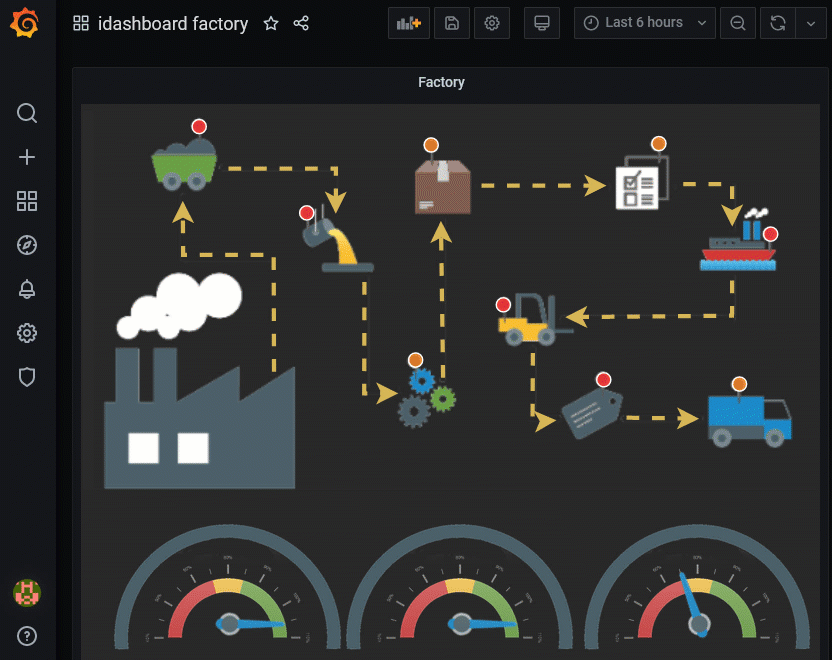This screenshot has height=660, width=832.
Task: Open the Last 6 hours time range picker
Action: tap(644, 22)
